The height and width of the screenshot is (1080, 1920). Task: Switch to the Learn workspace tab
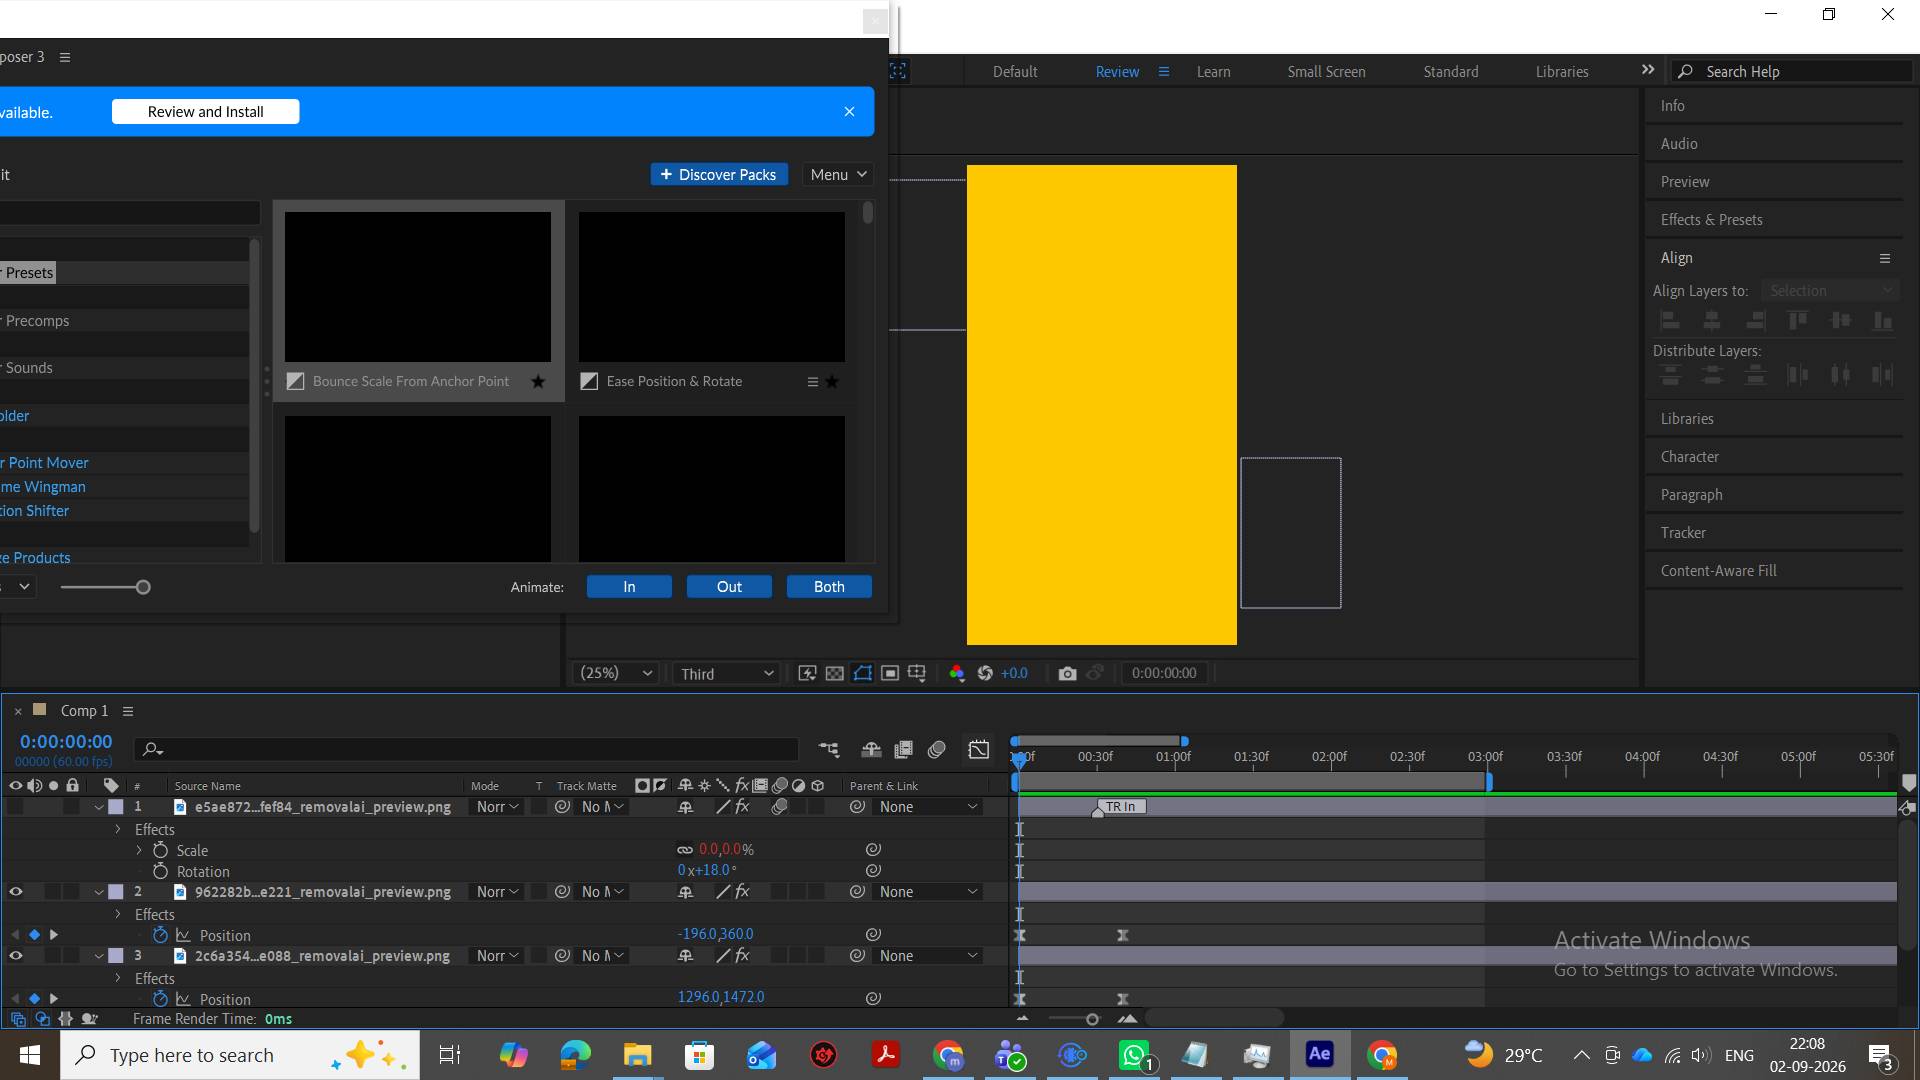(1213, 72)
